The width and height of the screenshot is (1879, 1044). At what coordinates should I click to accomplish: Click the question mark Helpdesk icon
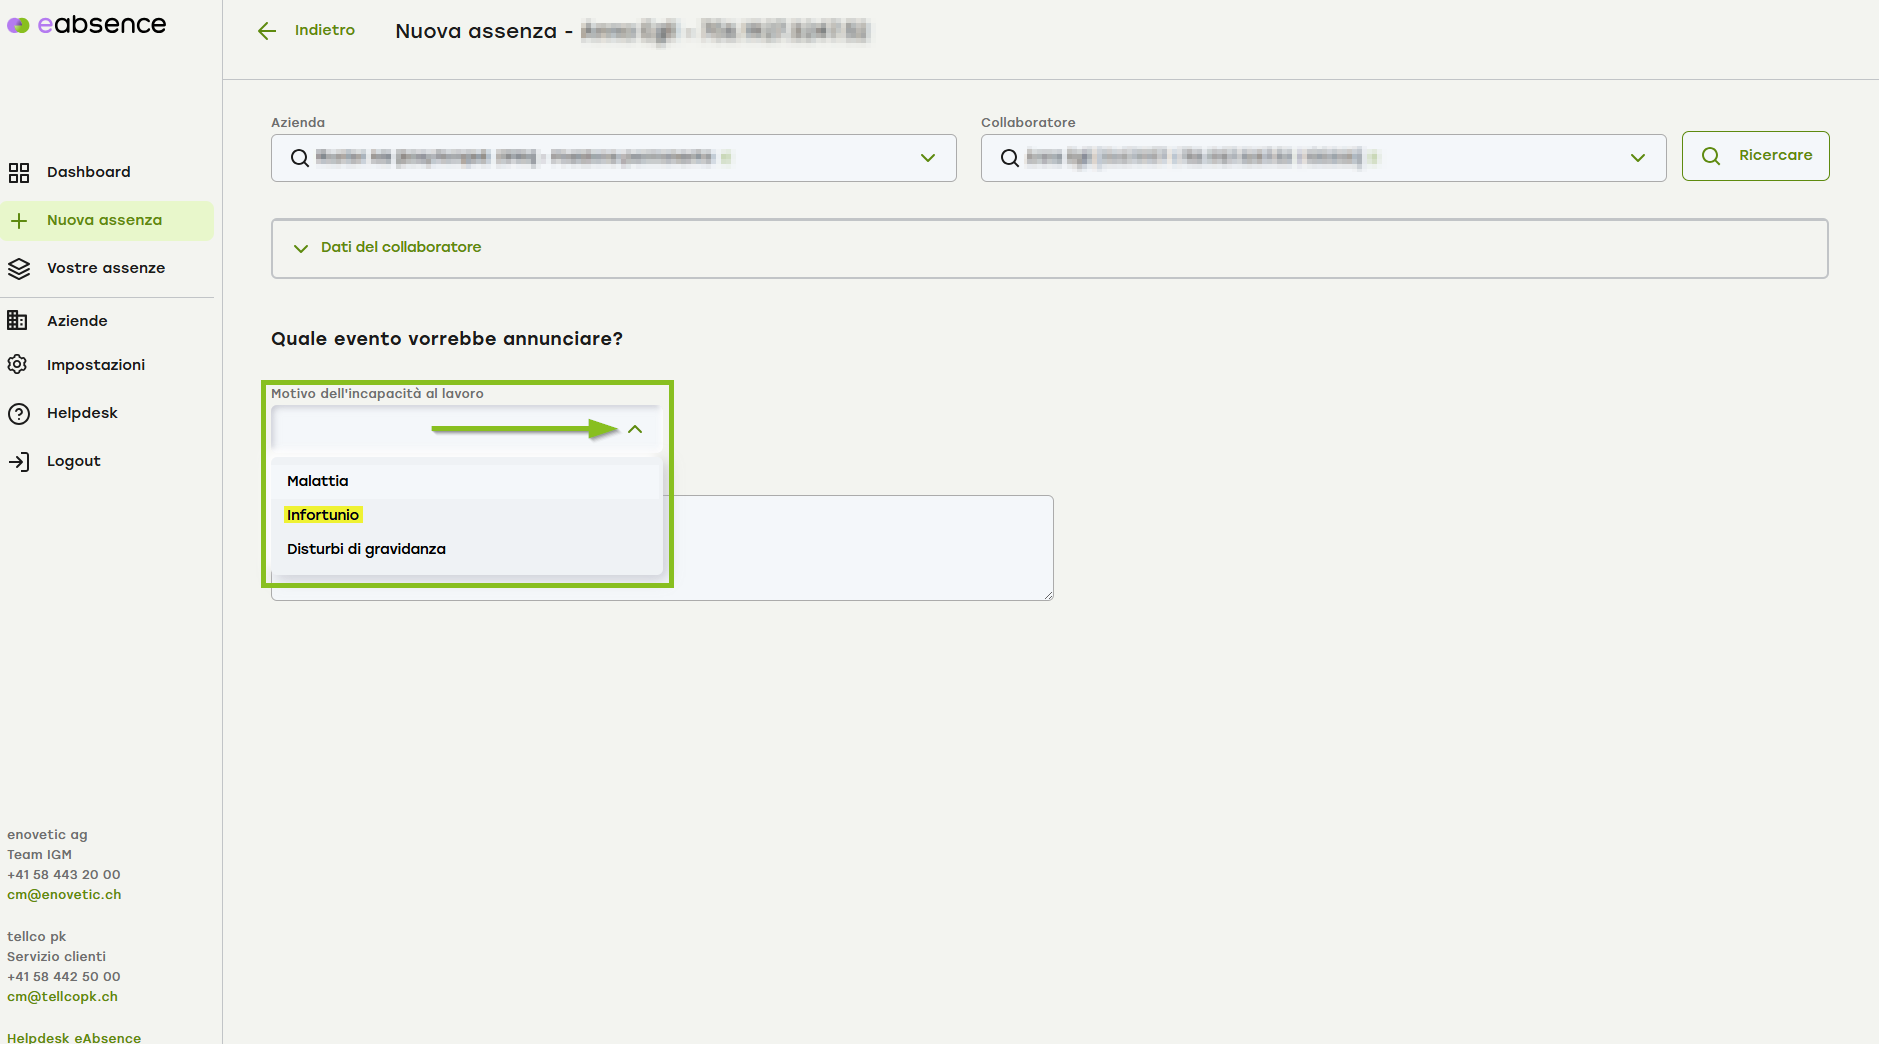click(x=19, y=414)
